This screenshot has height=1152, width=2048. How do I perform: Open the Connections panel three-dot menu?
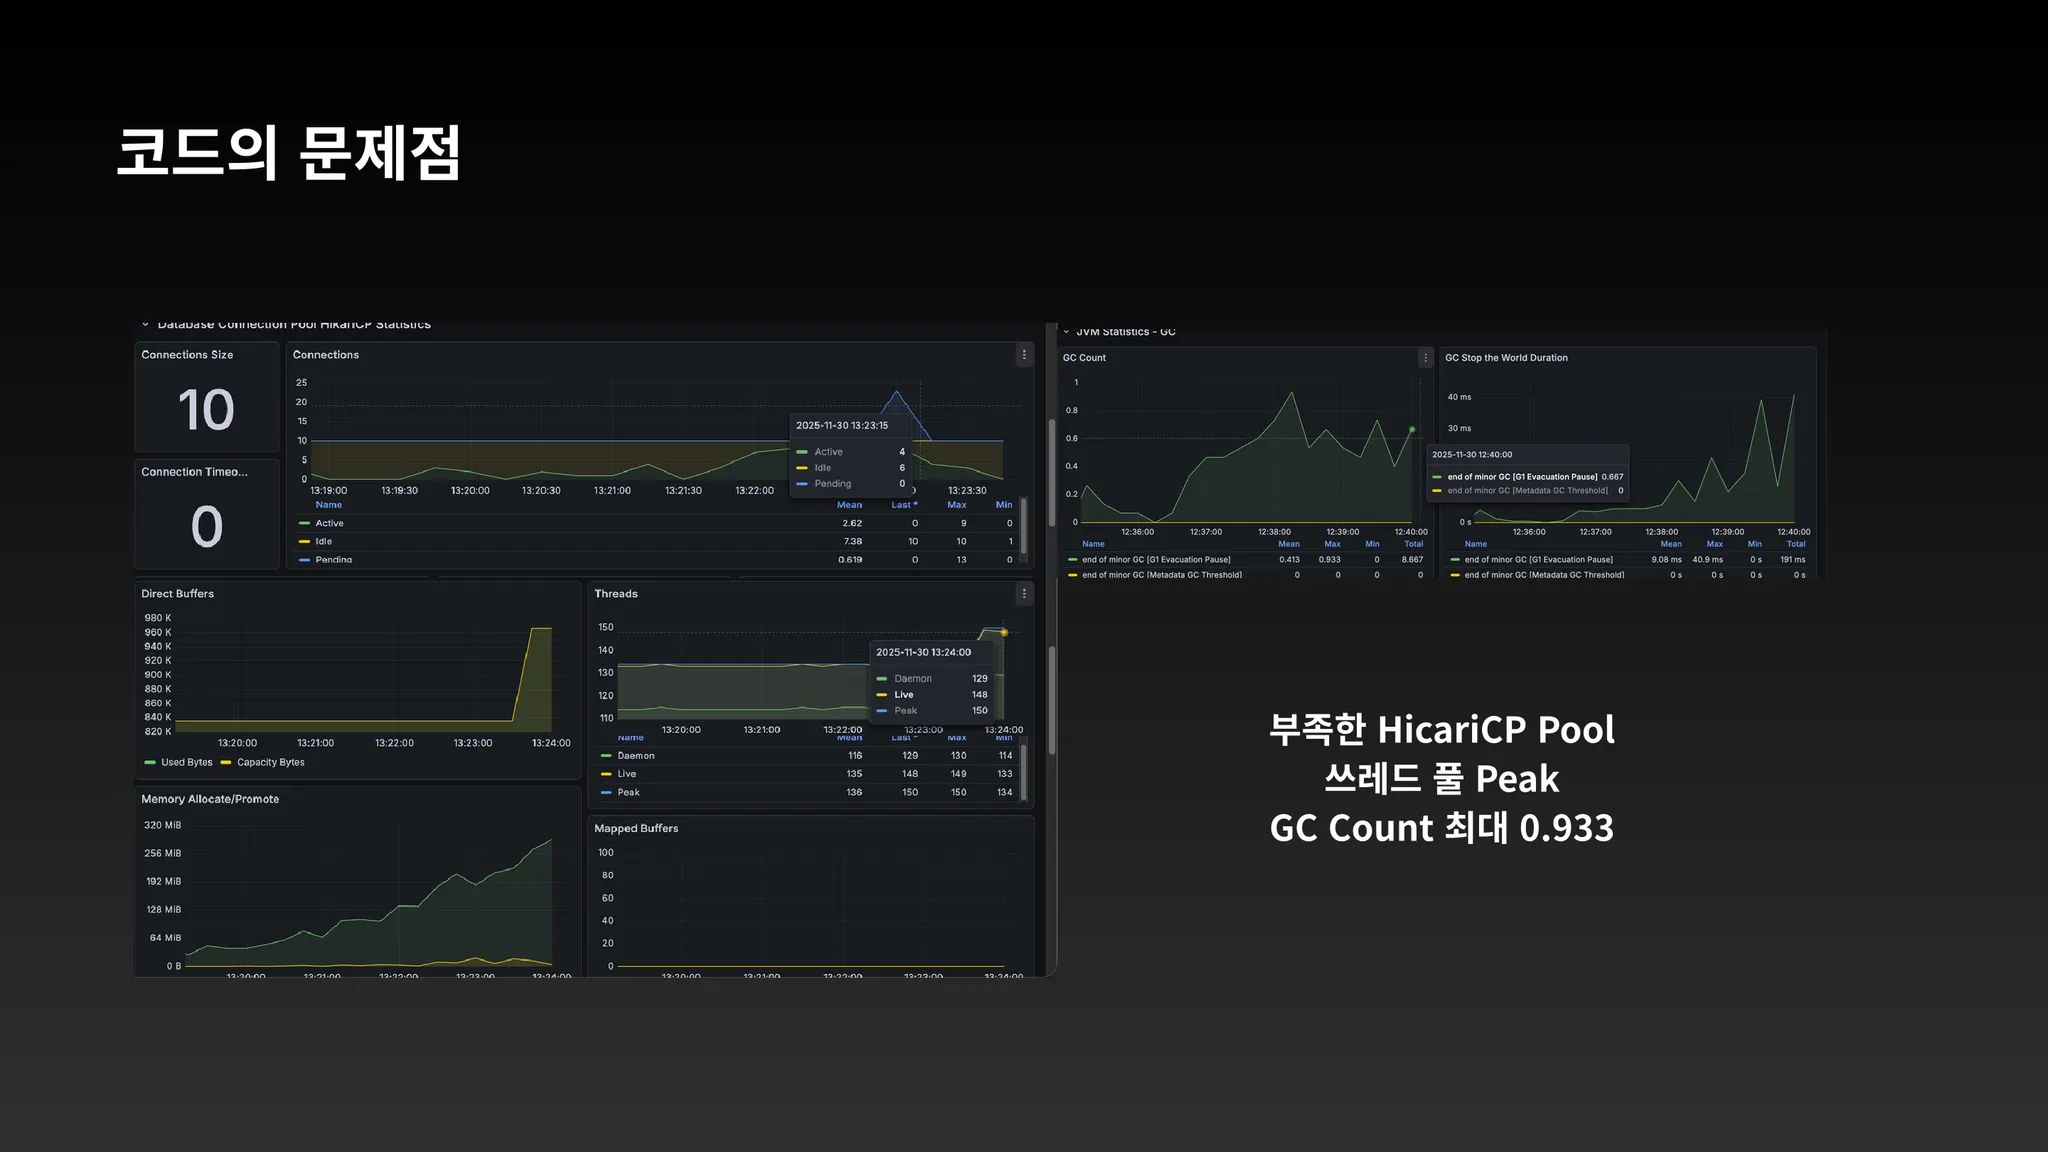click(x=1023, y=355)
